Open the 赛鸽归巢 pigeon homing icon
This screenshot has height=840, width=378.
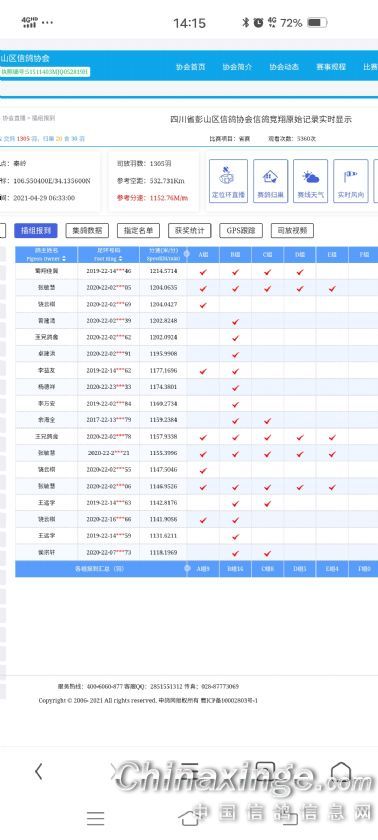click(270, 181)
